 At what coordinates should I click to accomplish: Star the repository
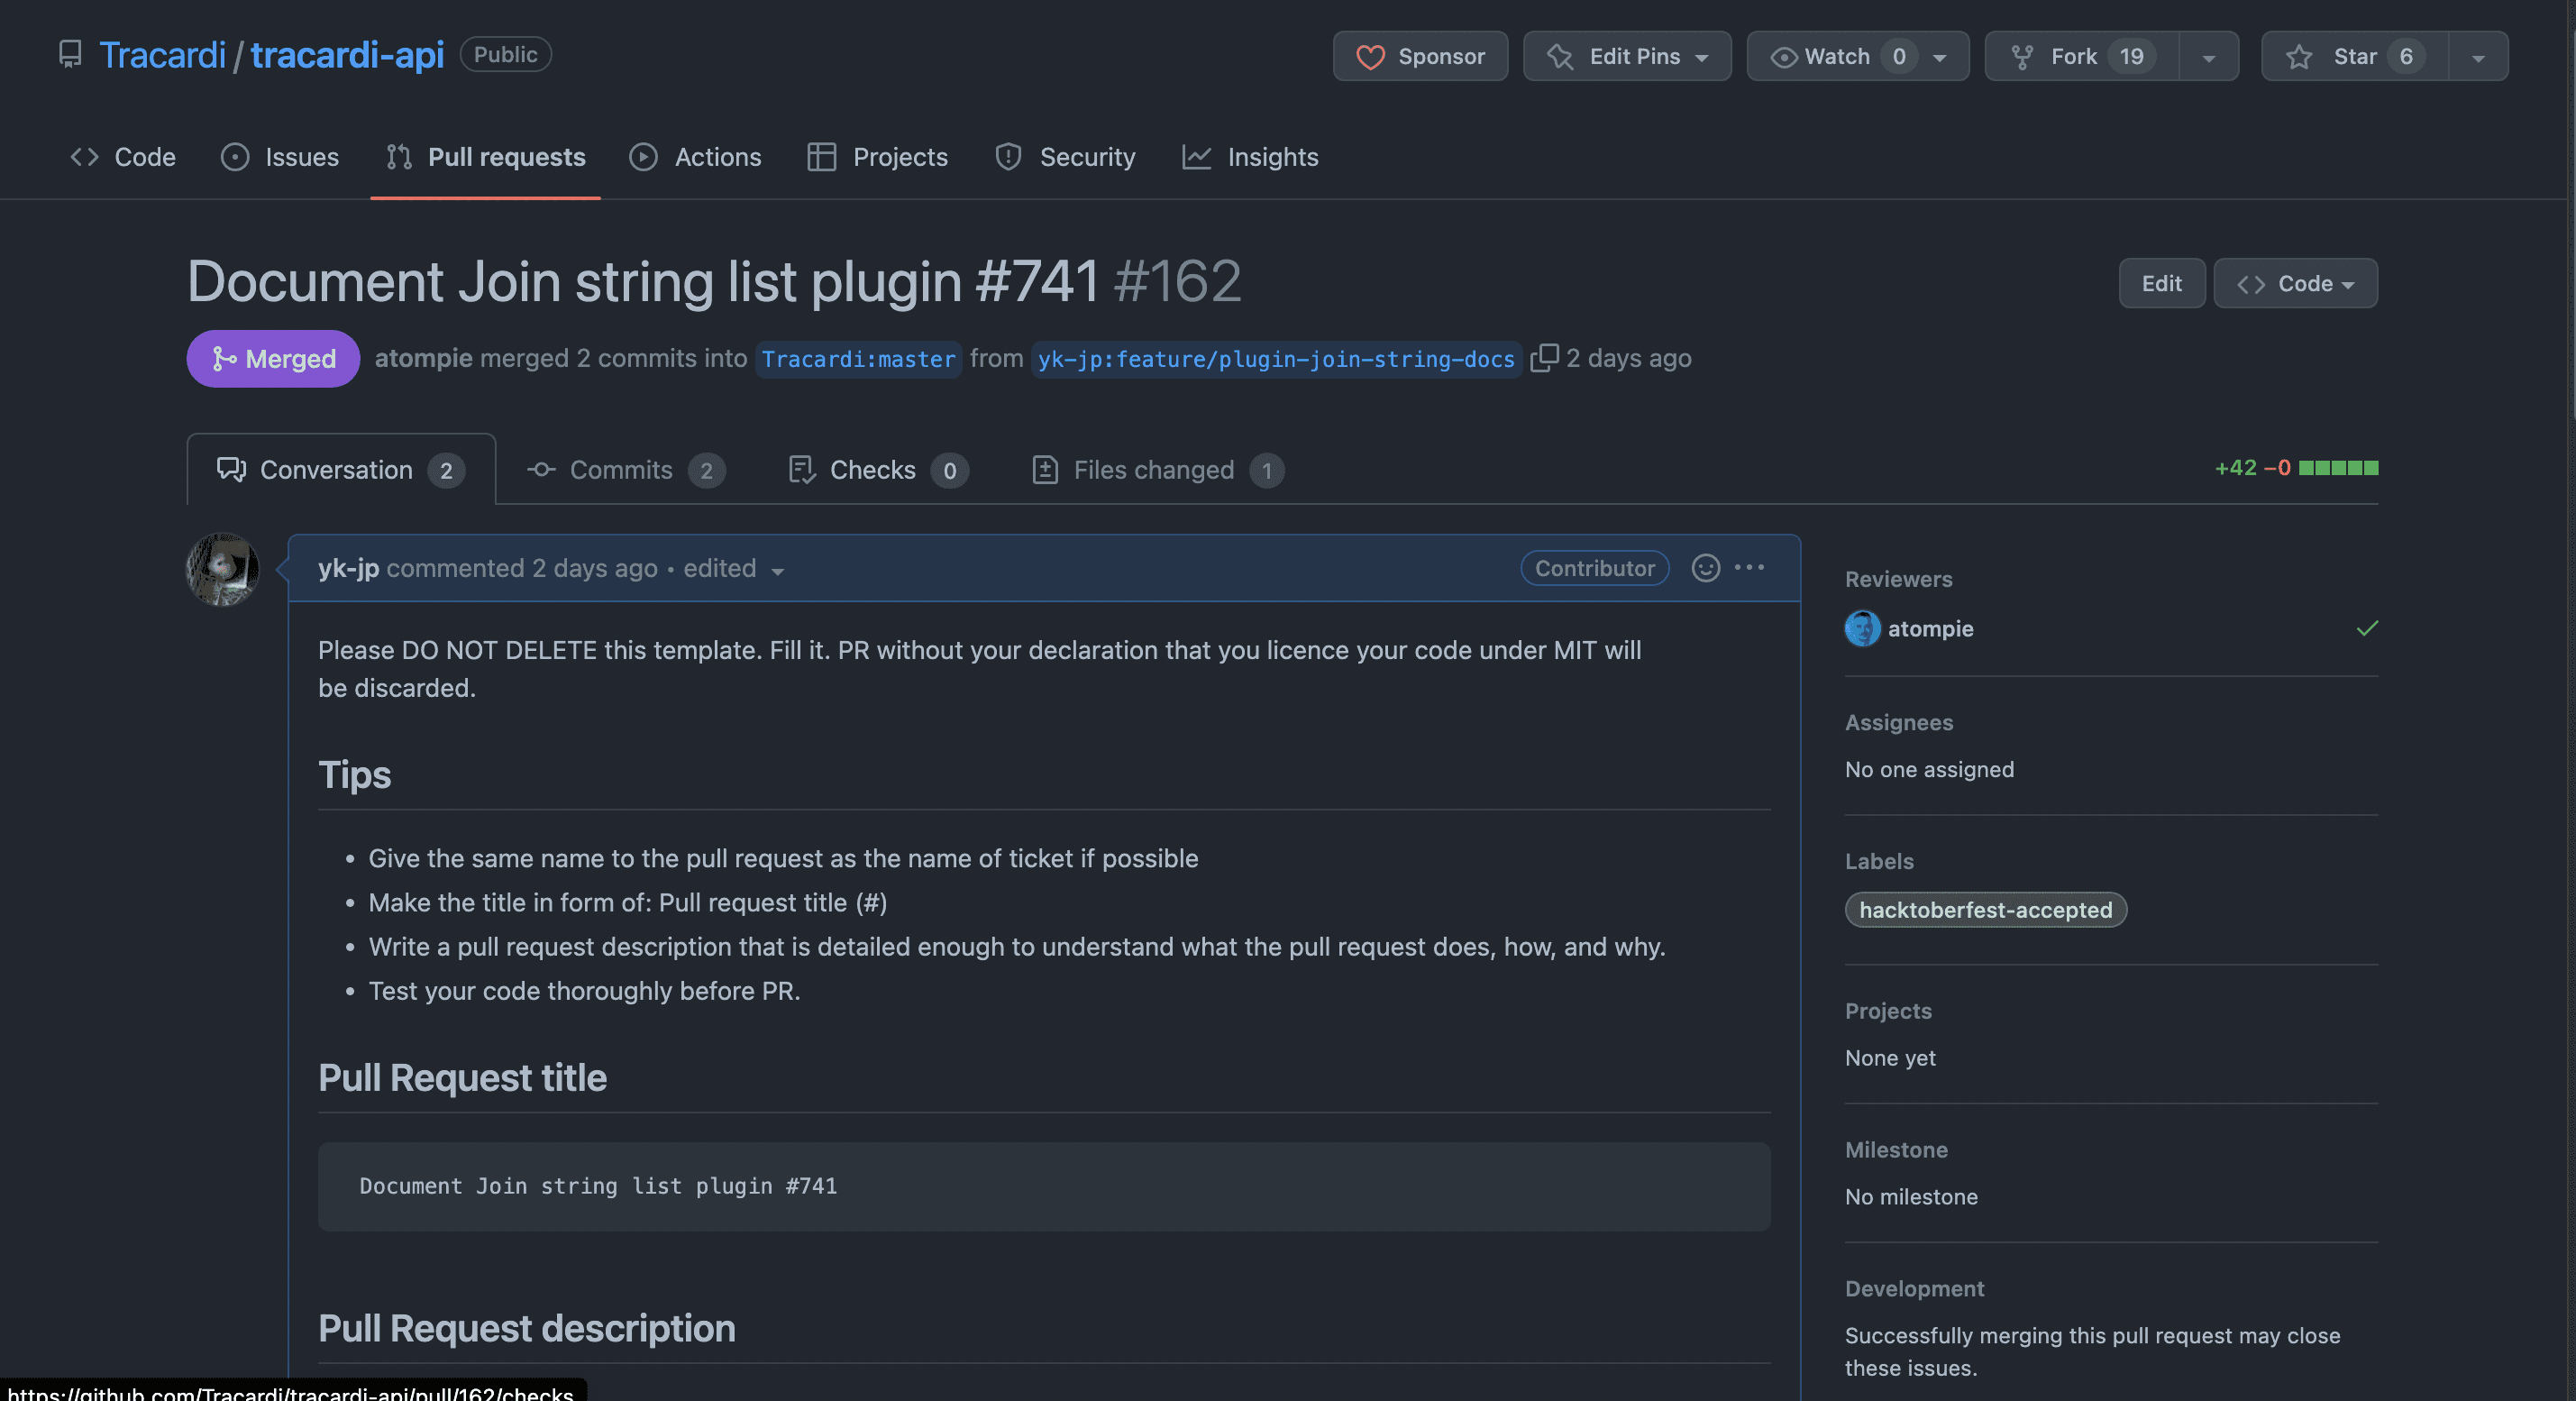pos(2355,56)
